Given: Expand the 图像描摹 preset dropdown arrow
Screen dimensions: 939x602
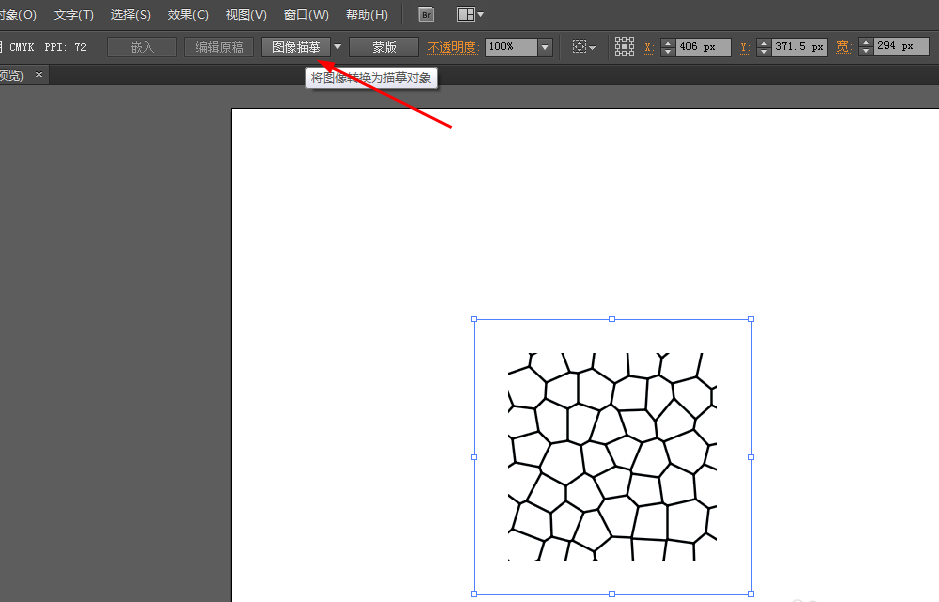Looking at the screenshot, I should pyautogui.click(x=338, y=47).
